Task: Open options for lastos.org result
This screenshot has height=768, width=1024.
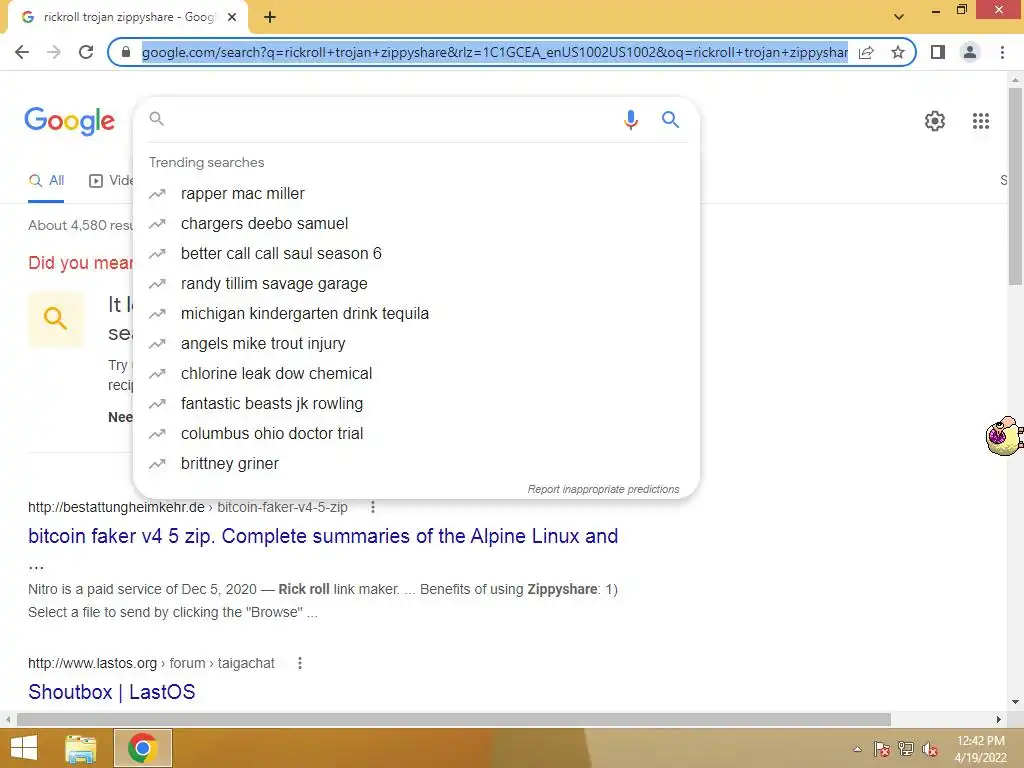Action: coord(300,663)
